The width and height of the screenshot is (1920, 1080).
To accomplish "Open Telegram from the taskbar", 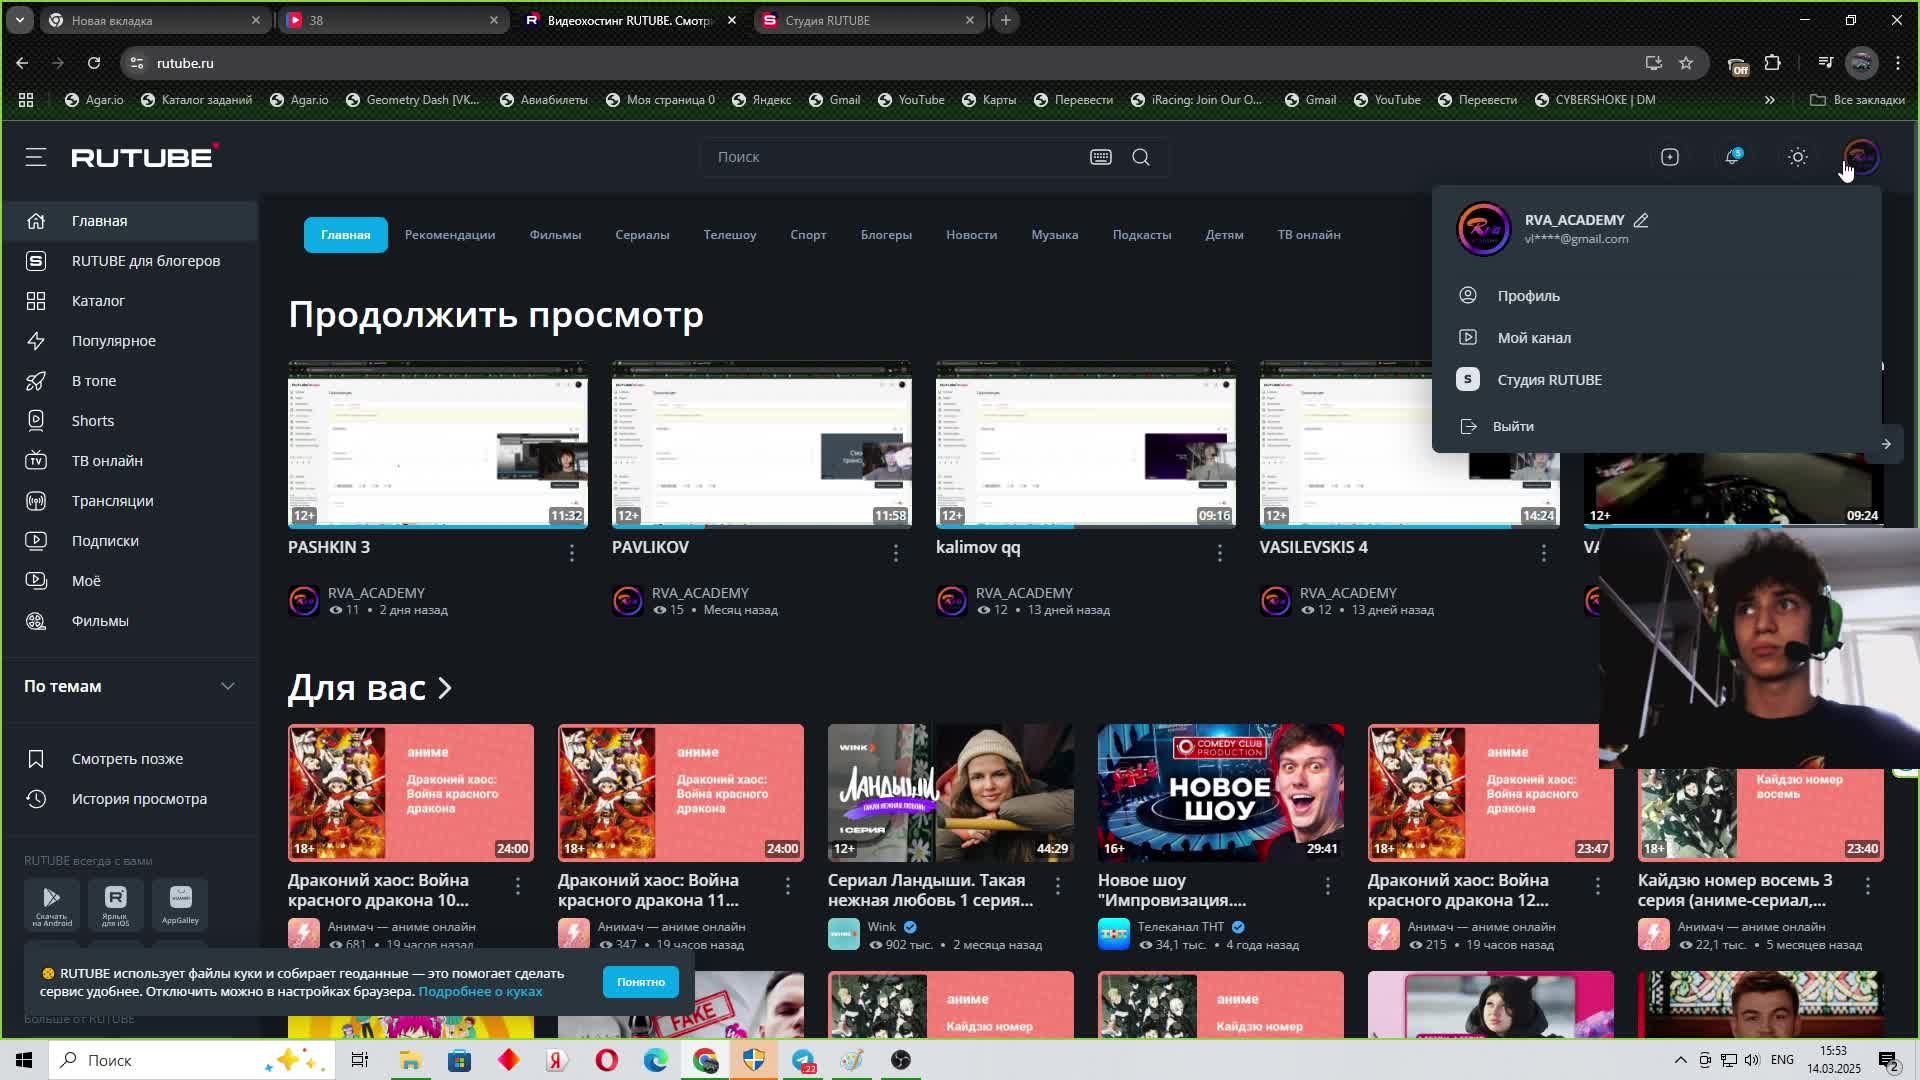I will pyautogui.click(x=803, y=1060).
